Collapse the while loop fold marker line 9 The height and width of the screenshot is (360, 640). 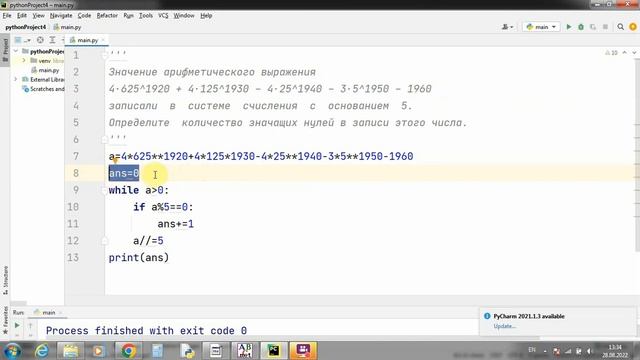coord(104,190)
